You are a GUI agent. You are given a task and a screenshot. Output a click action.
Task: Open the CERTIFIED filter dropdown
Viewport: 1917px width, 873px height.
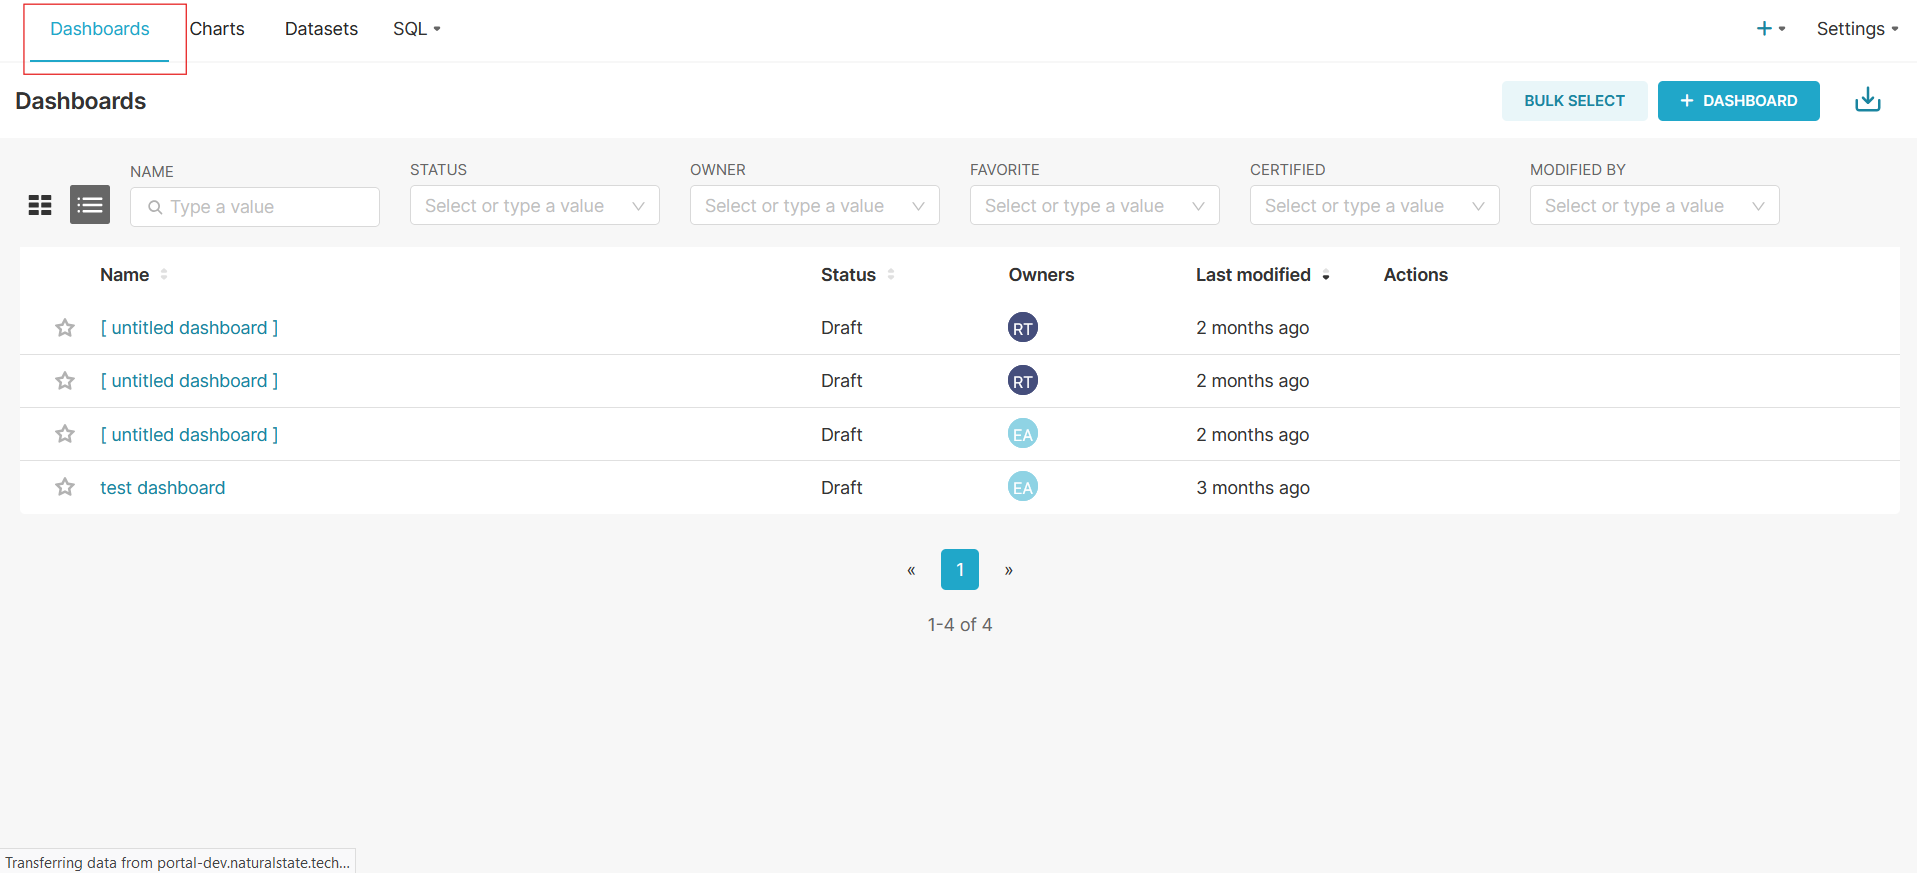[x=1375, y=205]
